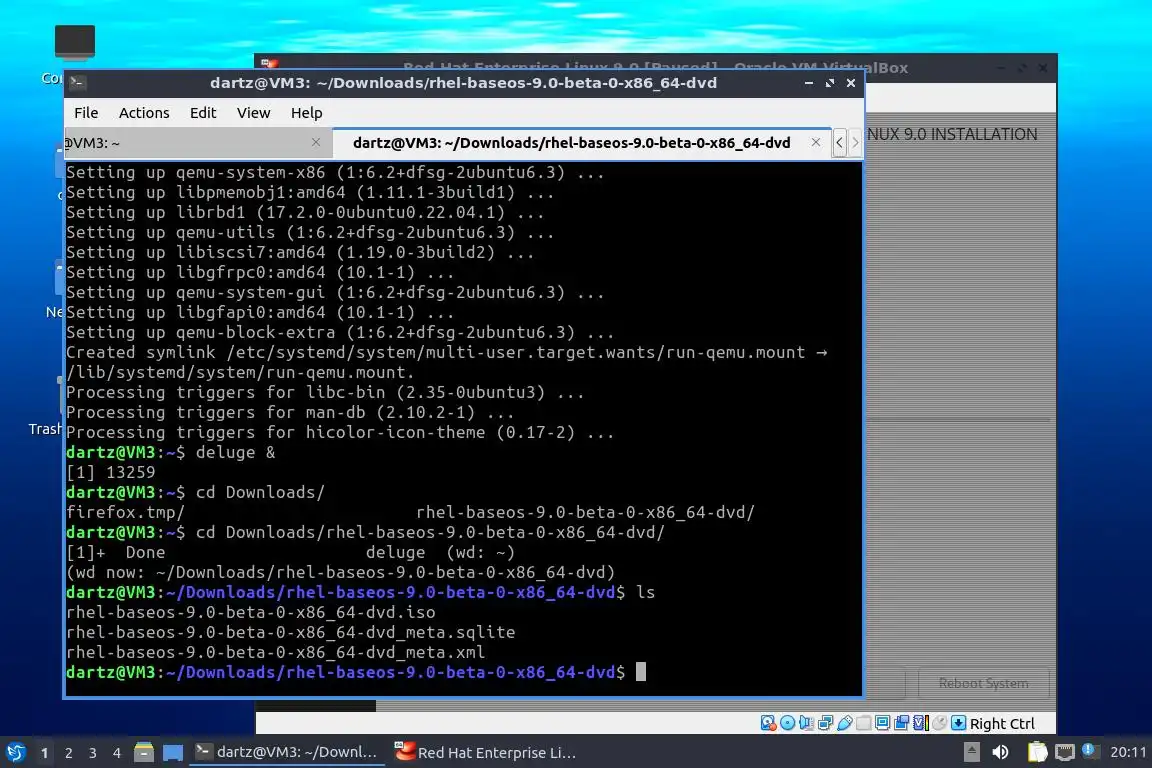Click the eject removable media tray icon

tap(971, 752)
